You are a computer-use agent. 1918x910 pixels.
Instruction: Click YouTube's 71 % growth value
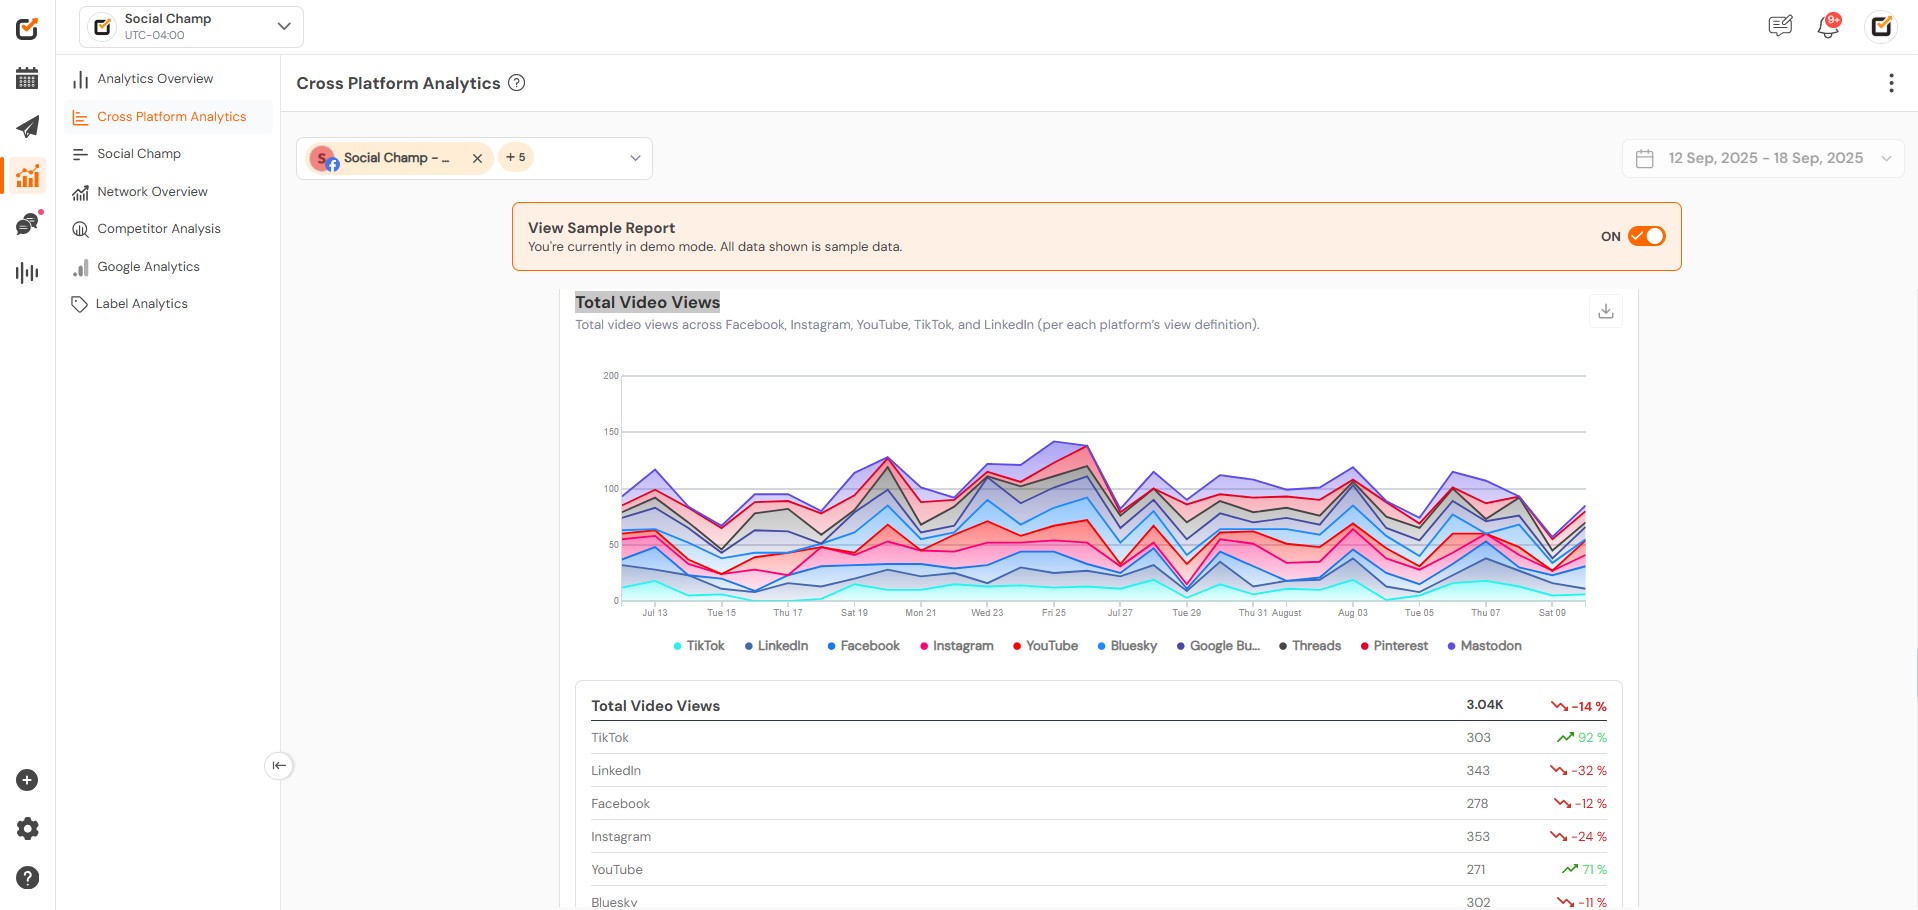(1584, 870)
